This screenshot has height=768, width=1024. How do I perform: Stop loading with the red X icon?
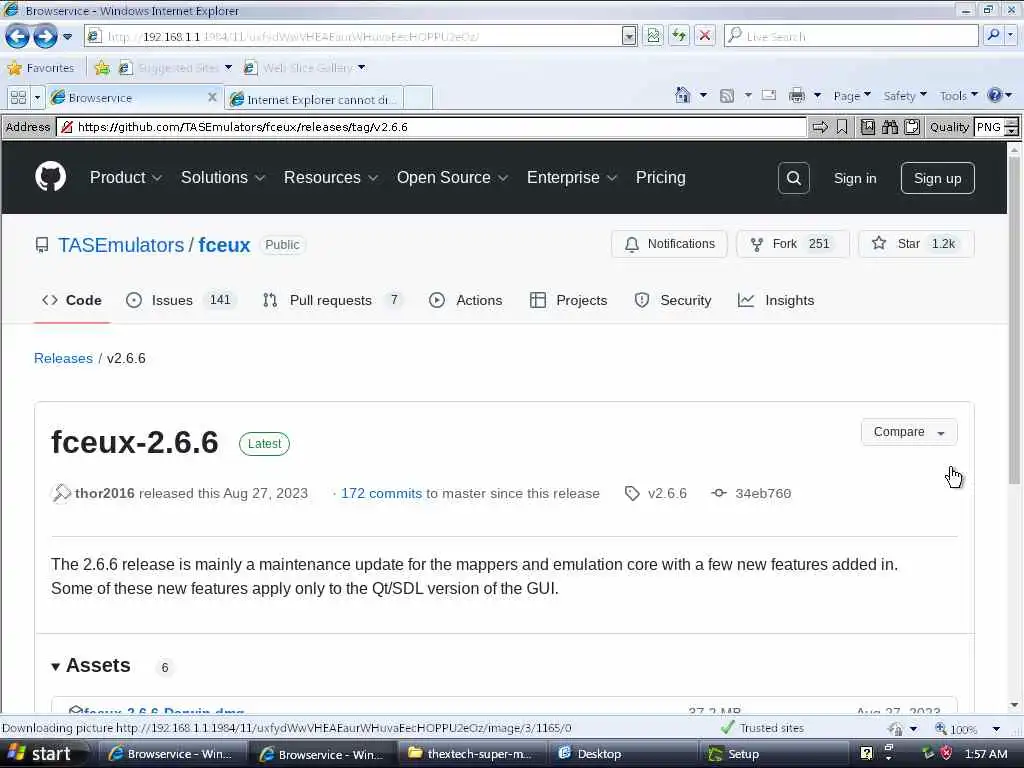[x=705, y=36]
